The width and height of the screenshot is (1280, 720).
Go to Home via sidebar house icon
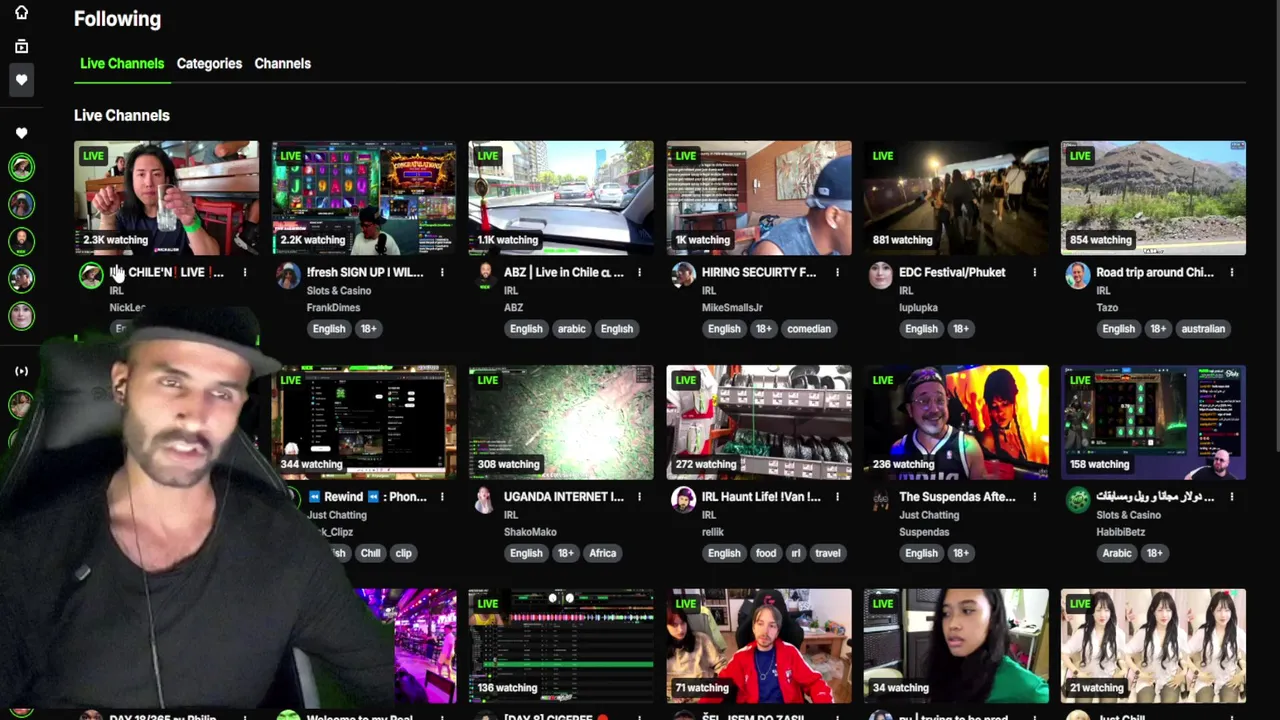tap(21, 13)
